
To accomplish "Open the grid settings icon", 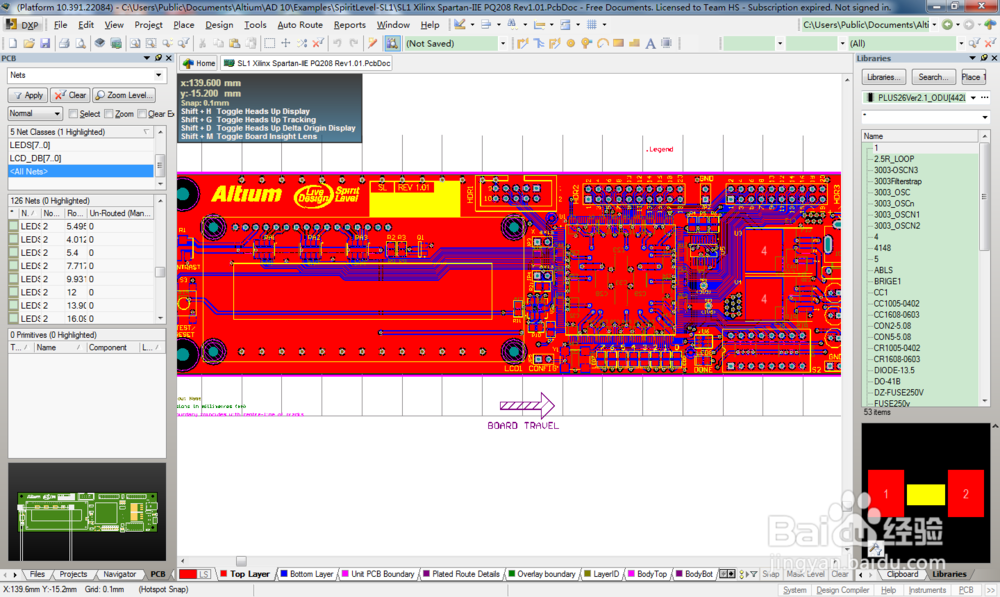I will click(592, 25).
